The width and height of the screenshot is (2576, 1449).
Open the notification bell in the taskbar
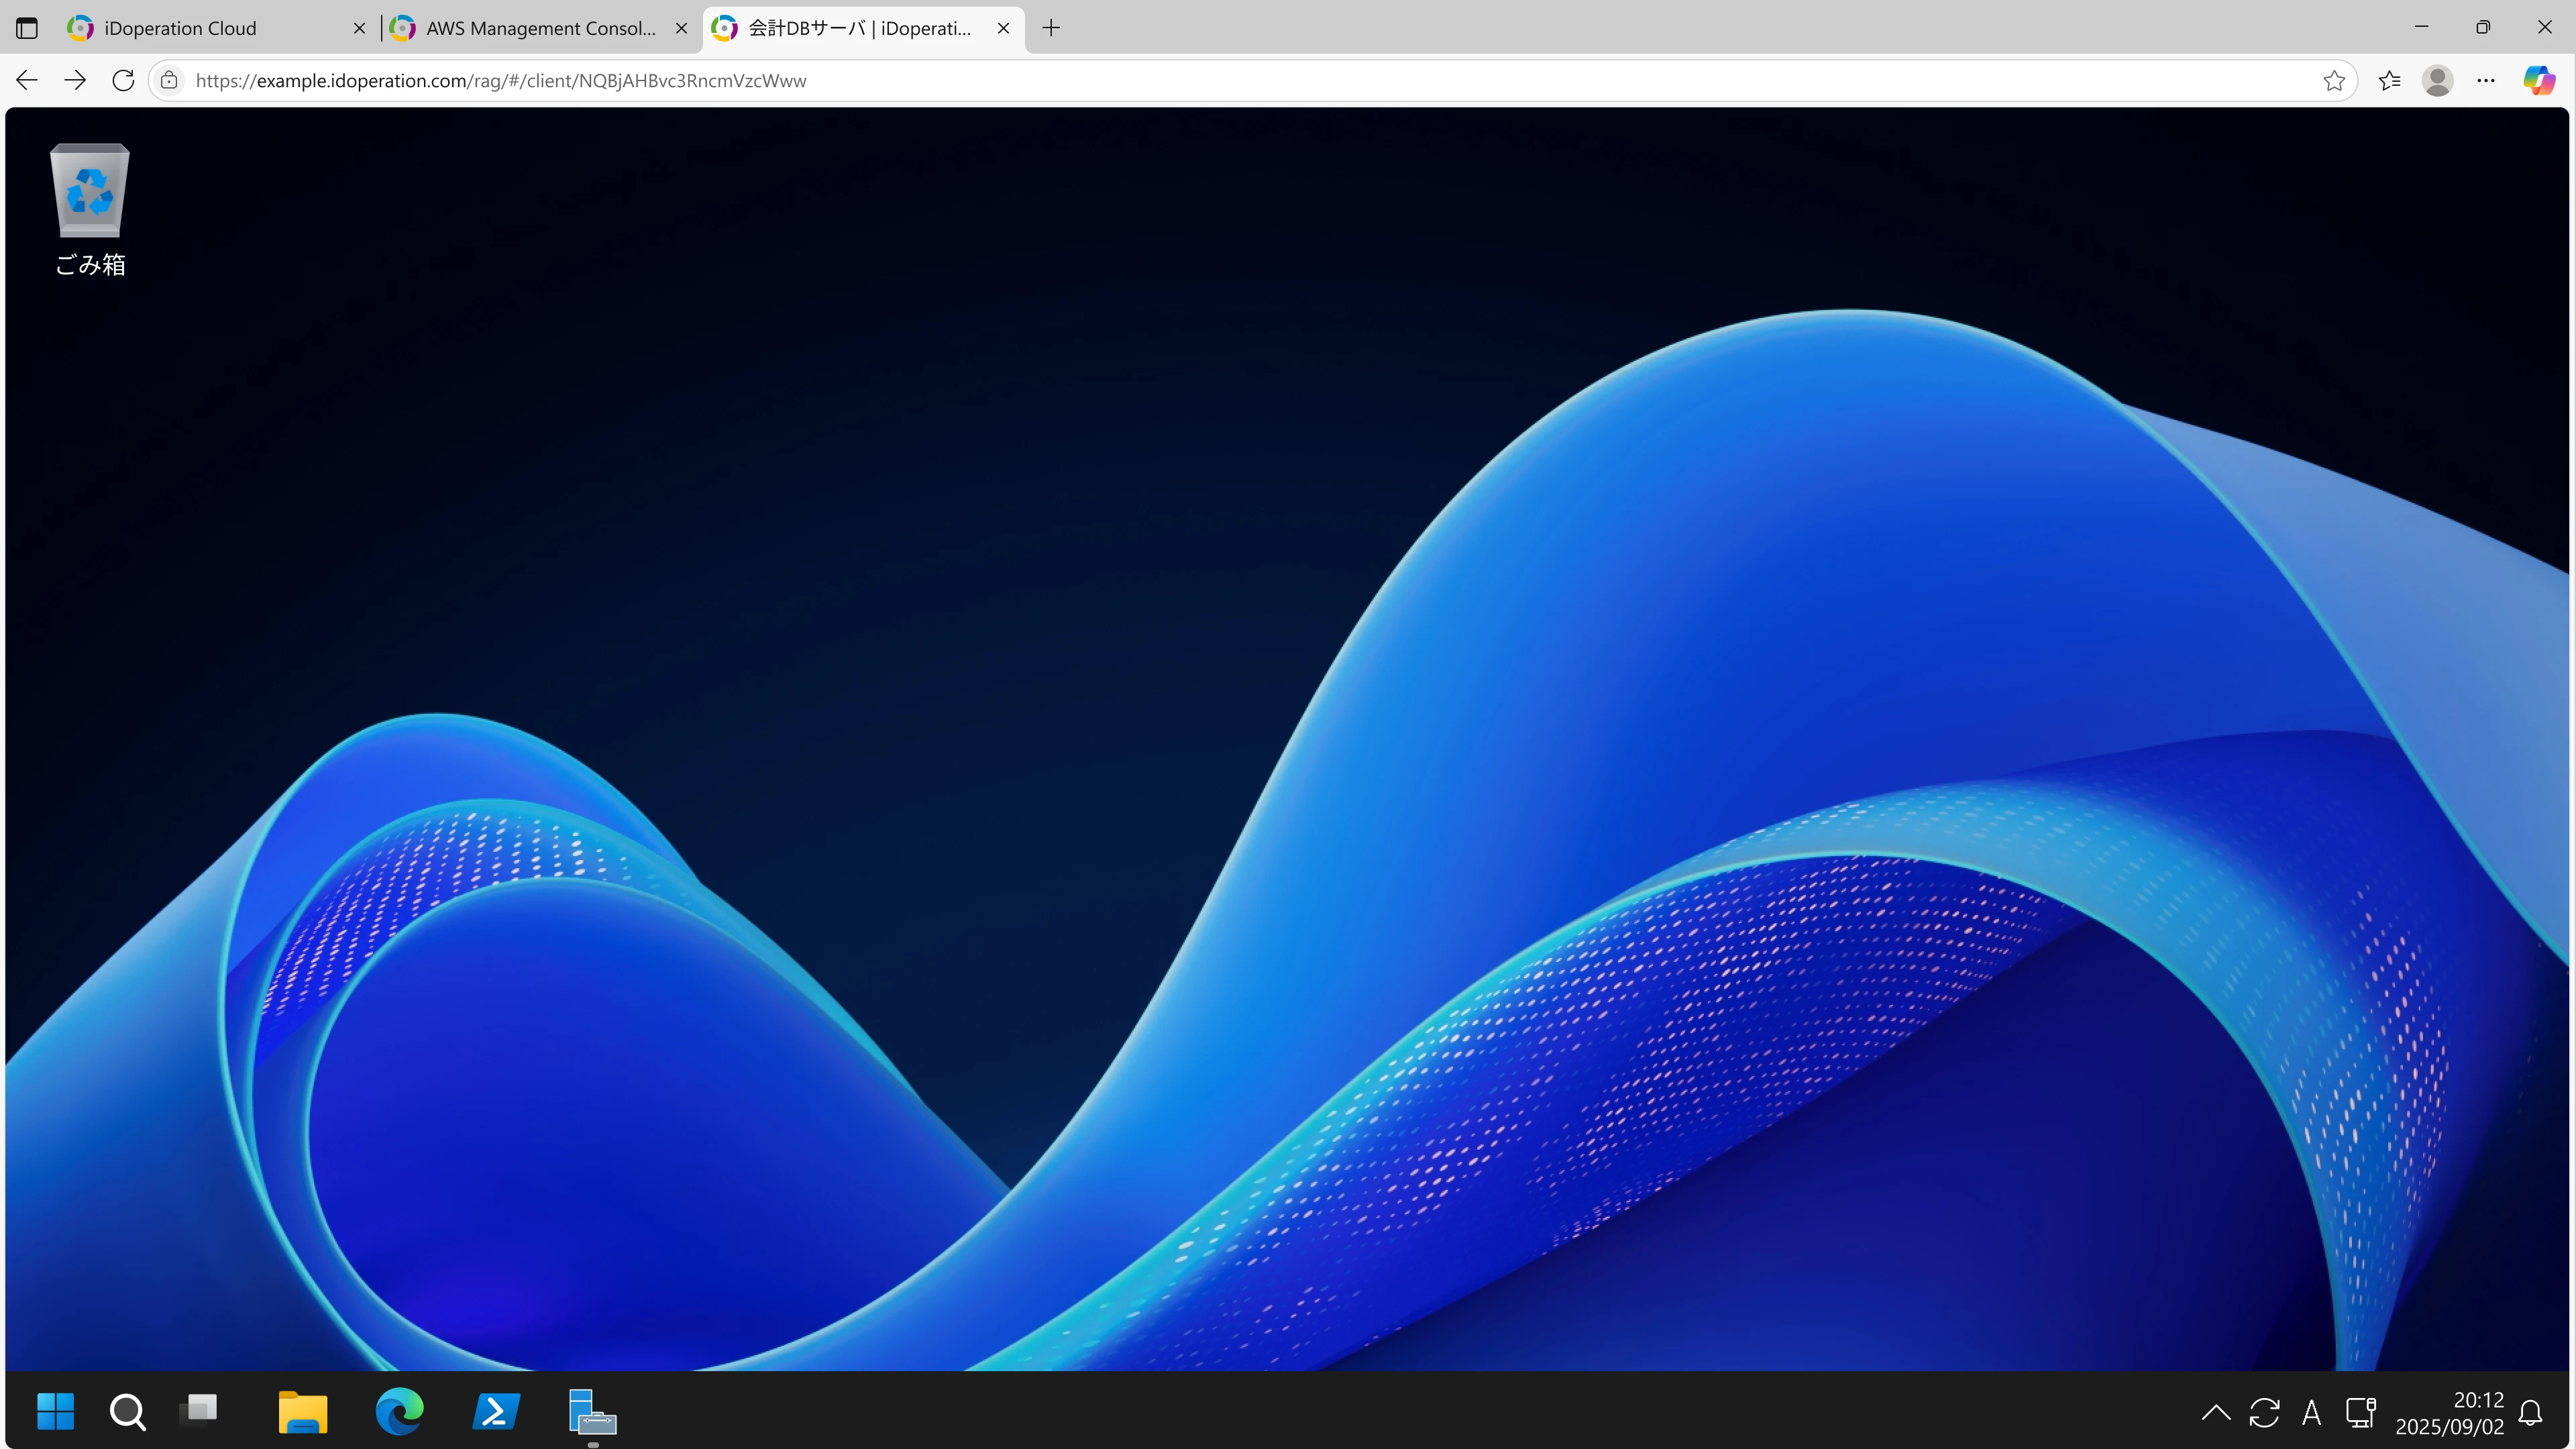pos(2530,1412)
